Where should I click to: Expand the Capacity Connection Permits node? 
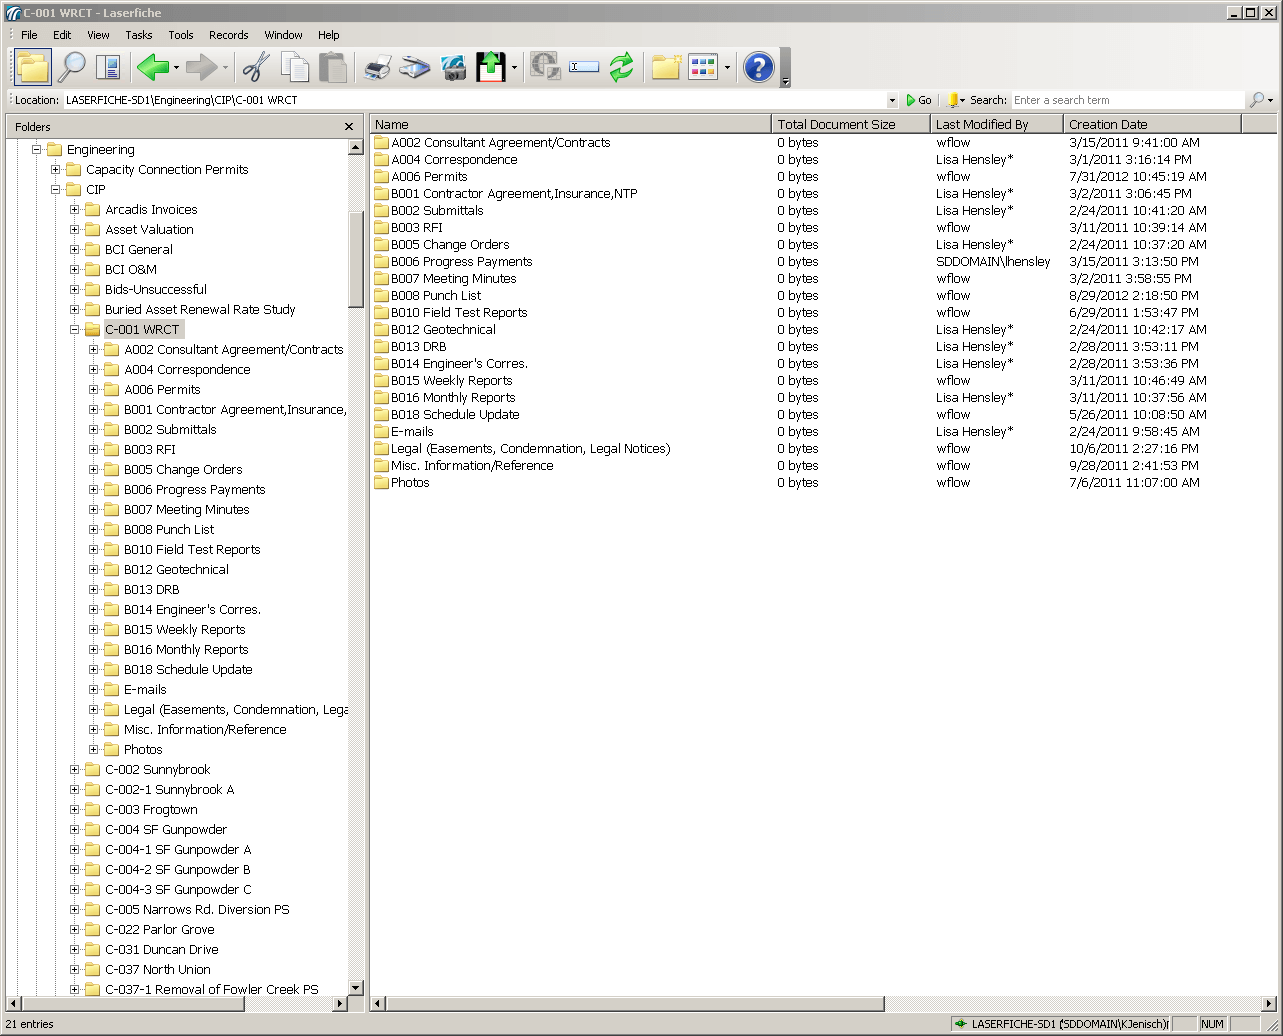55,169
